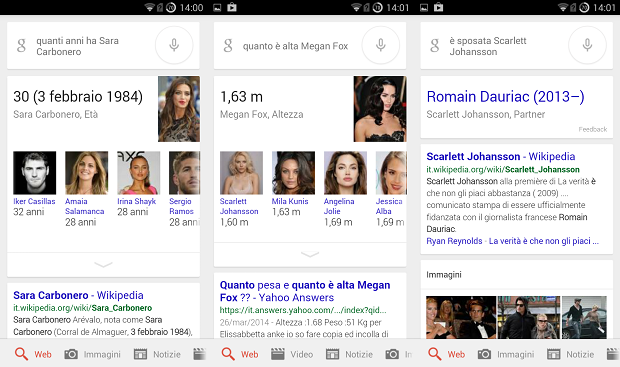
Task: Open Iker Casillas link
Action: (x=34, y=201)
